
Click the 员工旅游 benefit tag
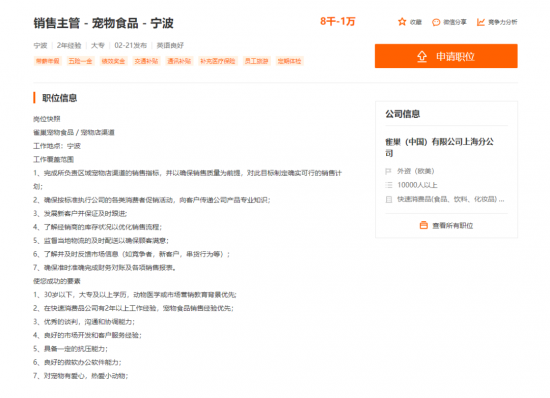(256, 61)
